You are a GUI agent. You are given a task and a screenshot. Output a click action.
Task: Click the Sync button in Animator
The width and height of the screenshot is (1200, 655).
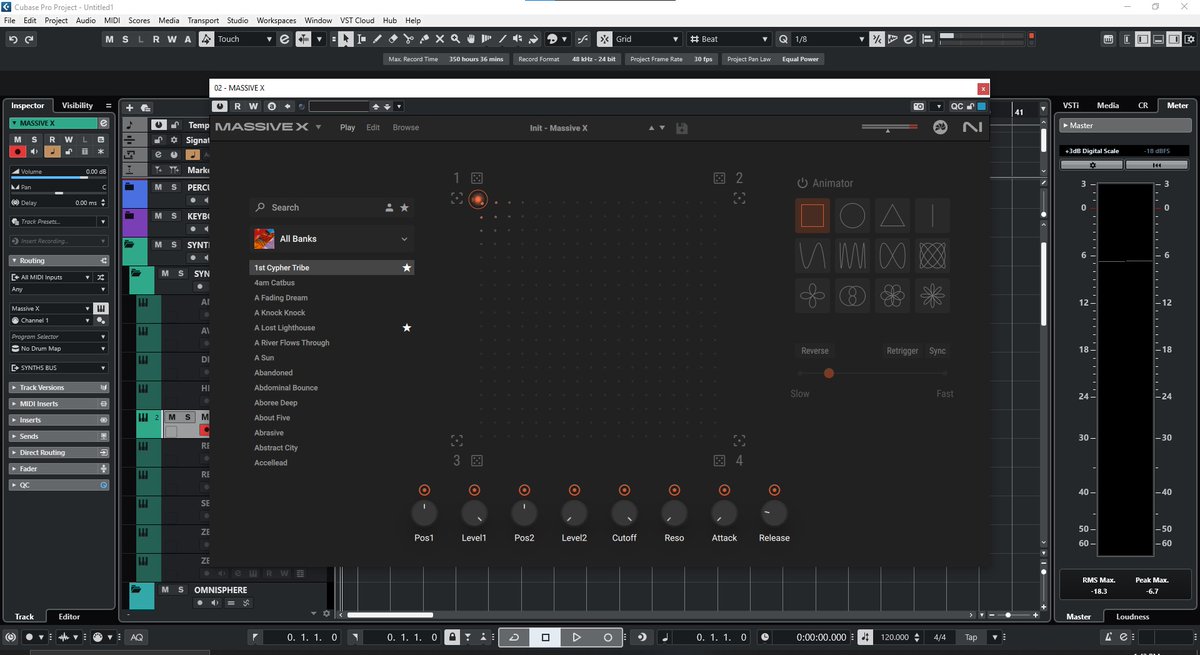[x=937, y=351]
